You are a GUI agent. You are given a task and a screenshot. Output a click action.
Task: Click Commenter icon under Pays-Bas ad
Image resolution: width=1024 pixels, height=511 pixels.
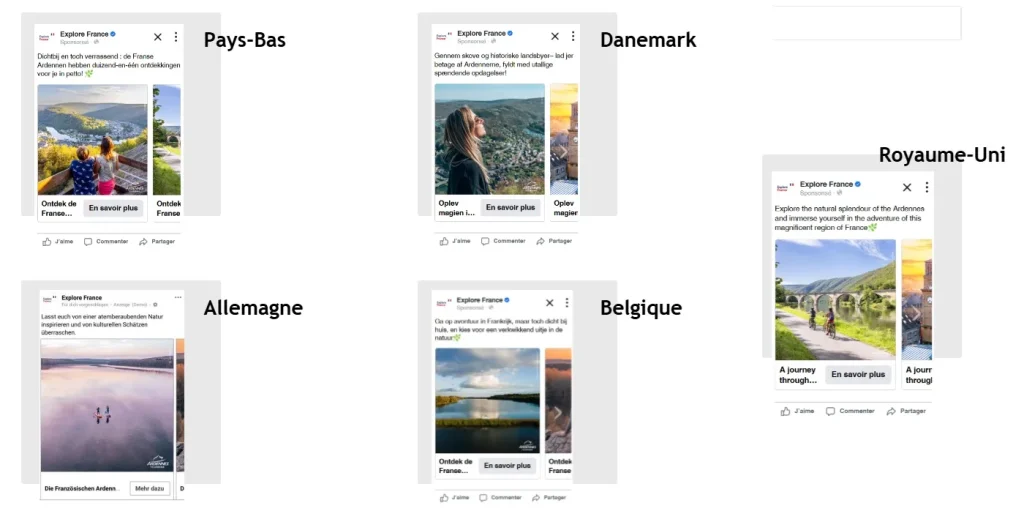coord(88,242)
